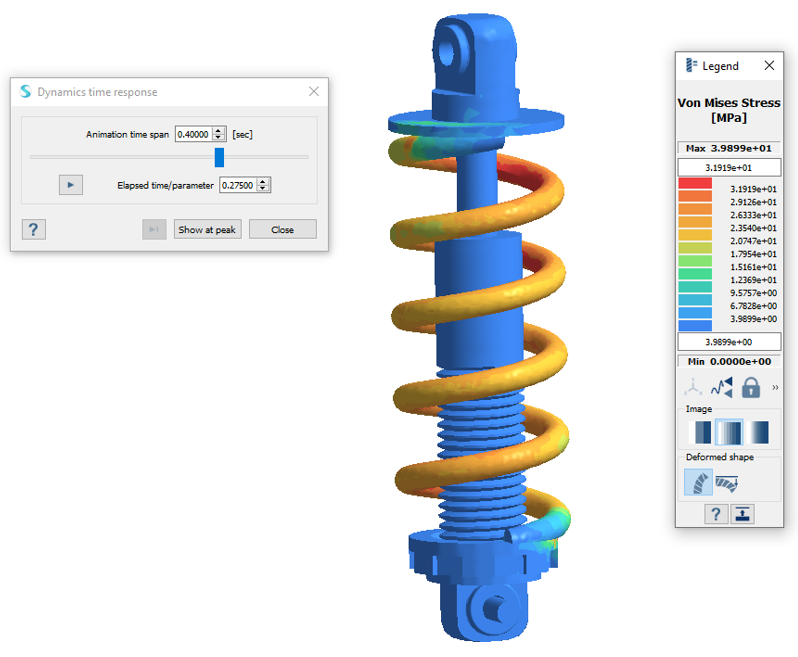Open help in Dynamics time response dialog
Image resolution: width=798 pixels, height=657 pixels.
point(33,230)
